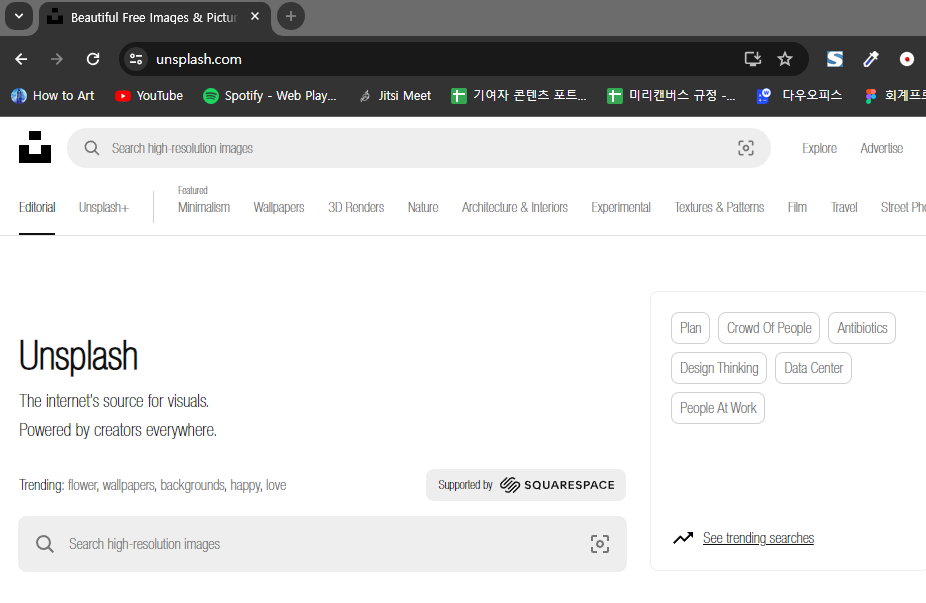The width and height of the screenshot is (926, 603).
Task: Open the 3D Renders topic
Action: click(356, 207)
